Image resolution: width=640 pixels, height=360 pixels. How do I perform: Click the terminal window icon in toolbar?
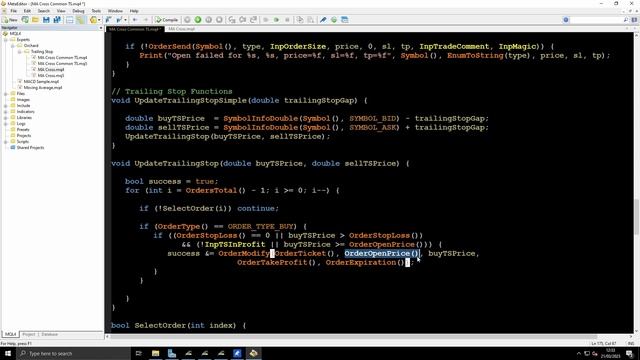coord(344,20)
